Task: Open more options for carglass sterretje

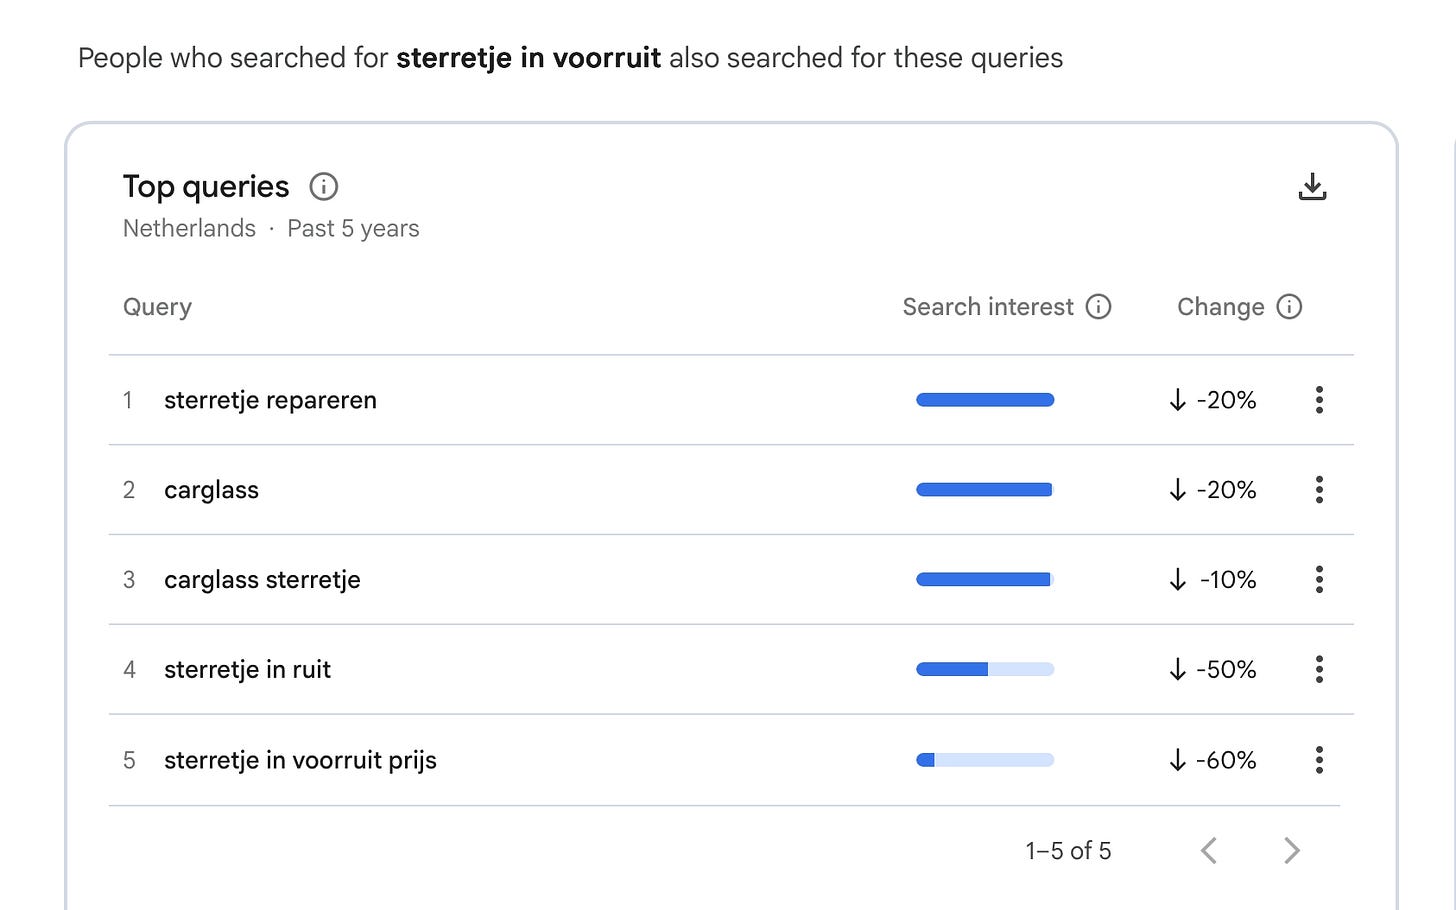Action: pos(1319,580)
